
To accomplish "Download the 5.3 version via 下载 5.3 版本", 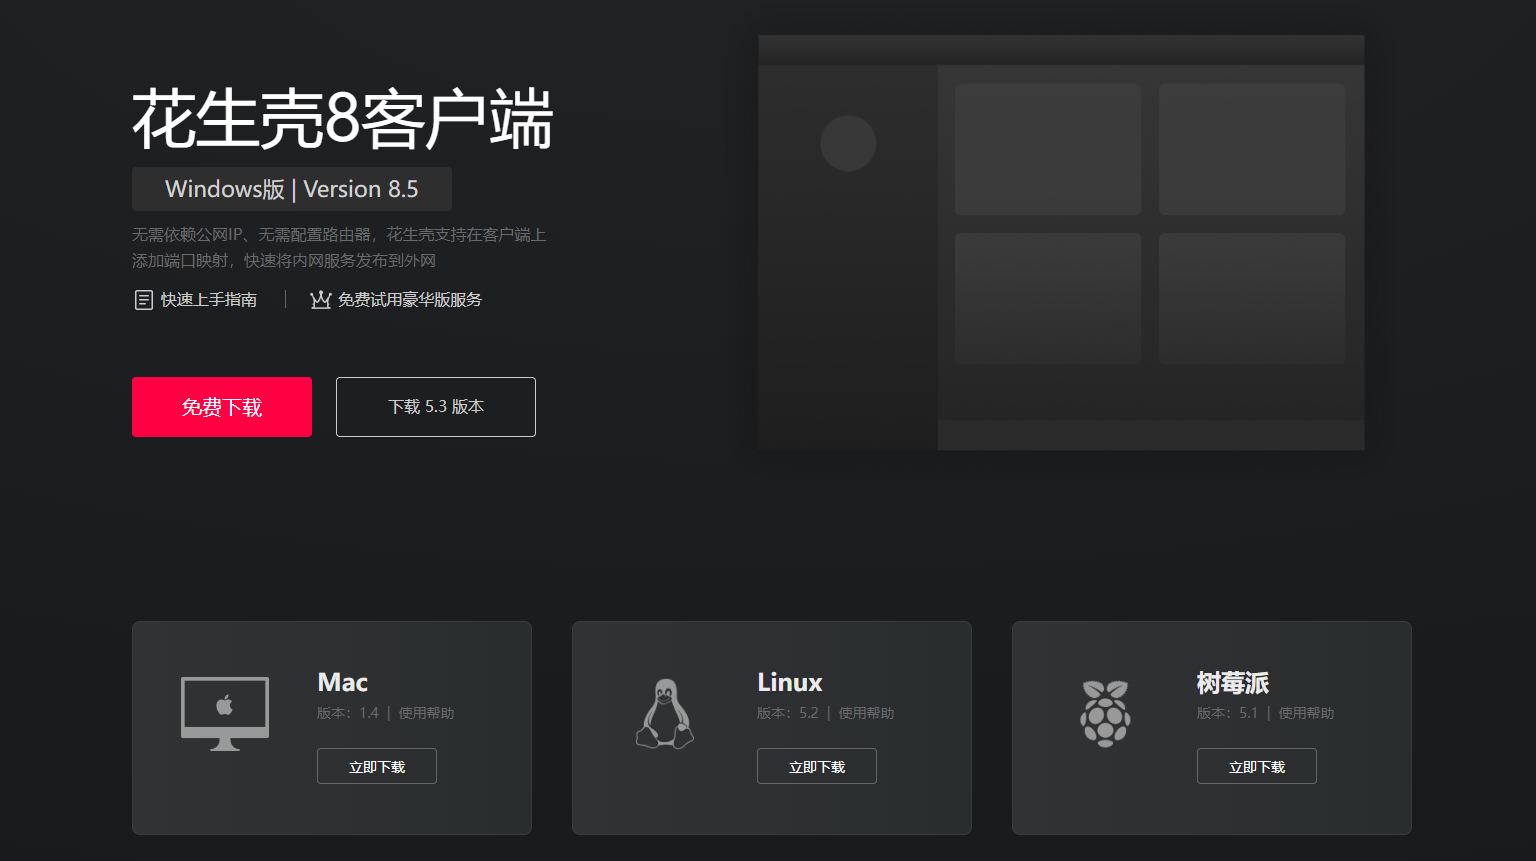I will pyautogui.click(x=436, y=407).
